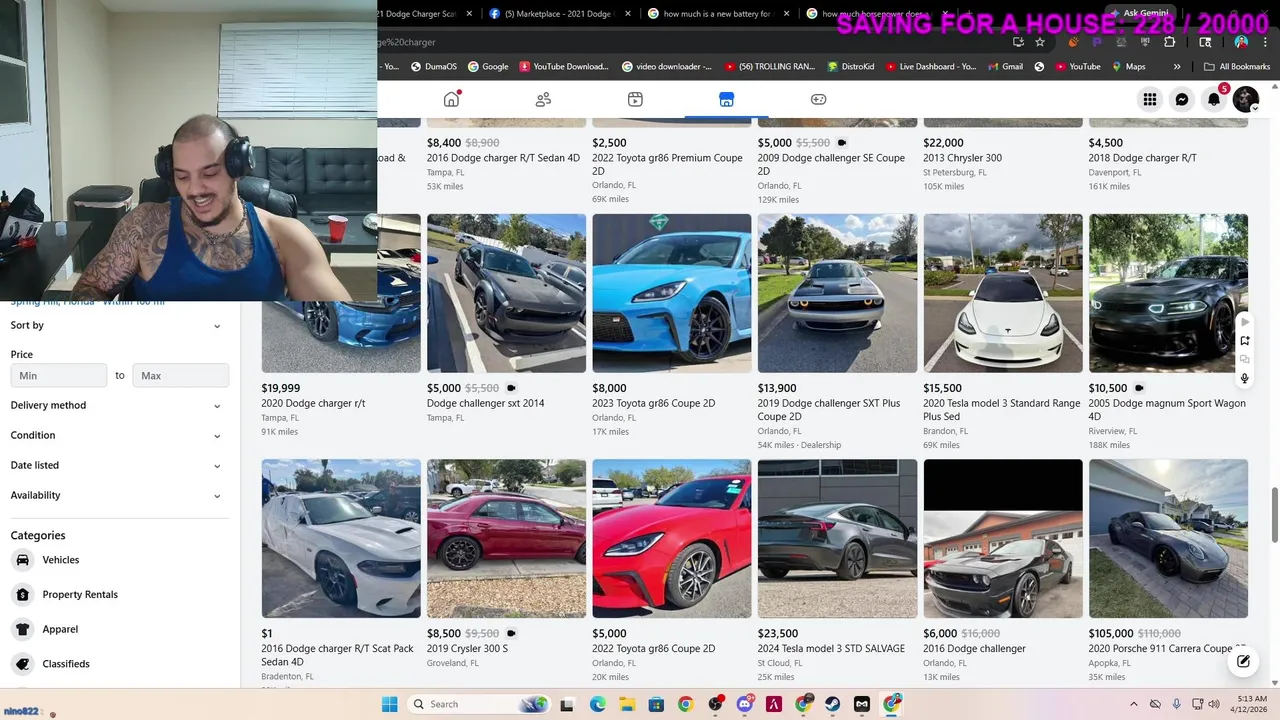
Task: Open the 2013 Chrysler 300 listing title
Action: tap(962, 158)
